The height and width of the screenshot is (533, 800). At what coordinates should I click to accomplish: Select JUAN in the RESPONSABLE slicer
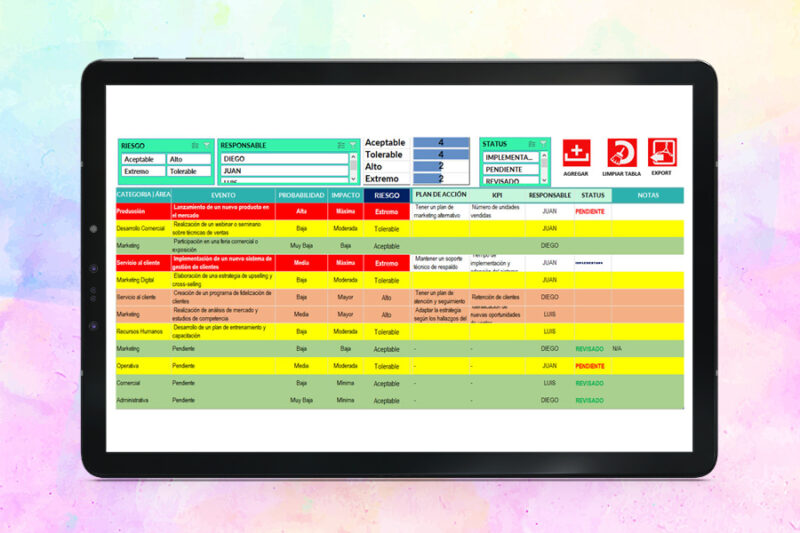pos(285,171)
